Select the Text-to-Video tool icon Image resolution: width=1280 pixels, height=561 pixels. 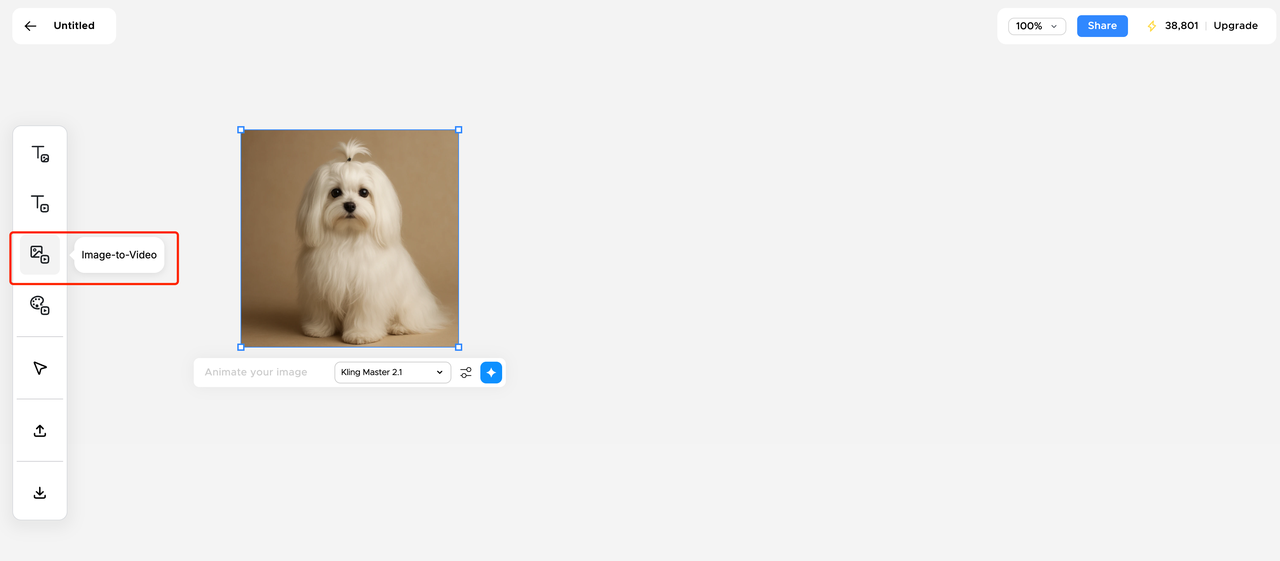tap(40, 204)
